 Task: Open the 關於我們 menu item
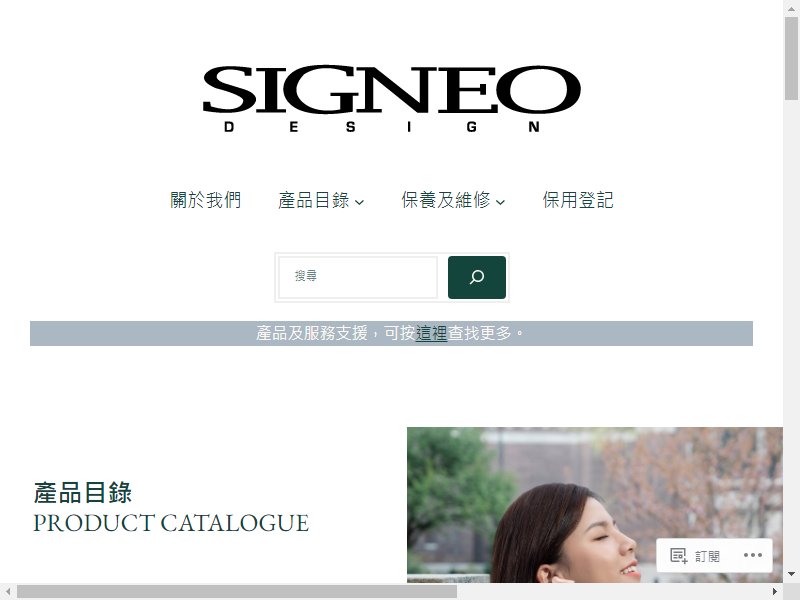[205, 200]
